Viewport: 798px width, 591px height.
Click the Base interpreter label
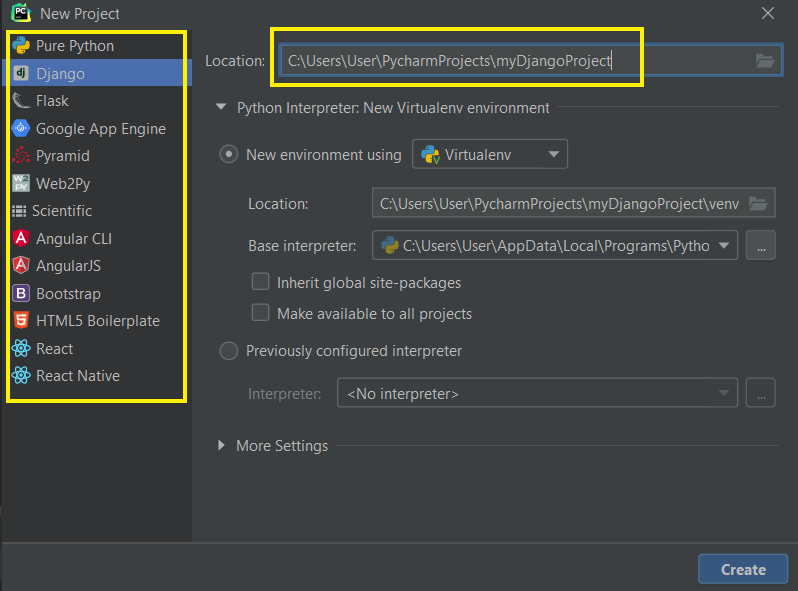302,246
